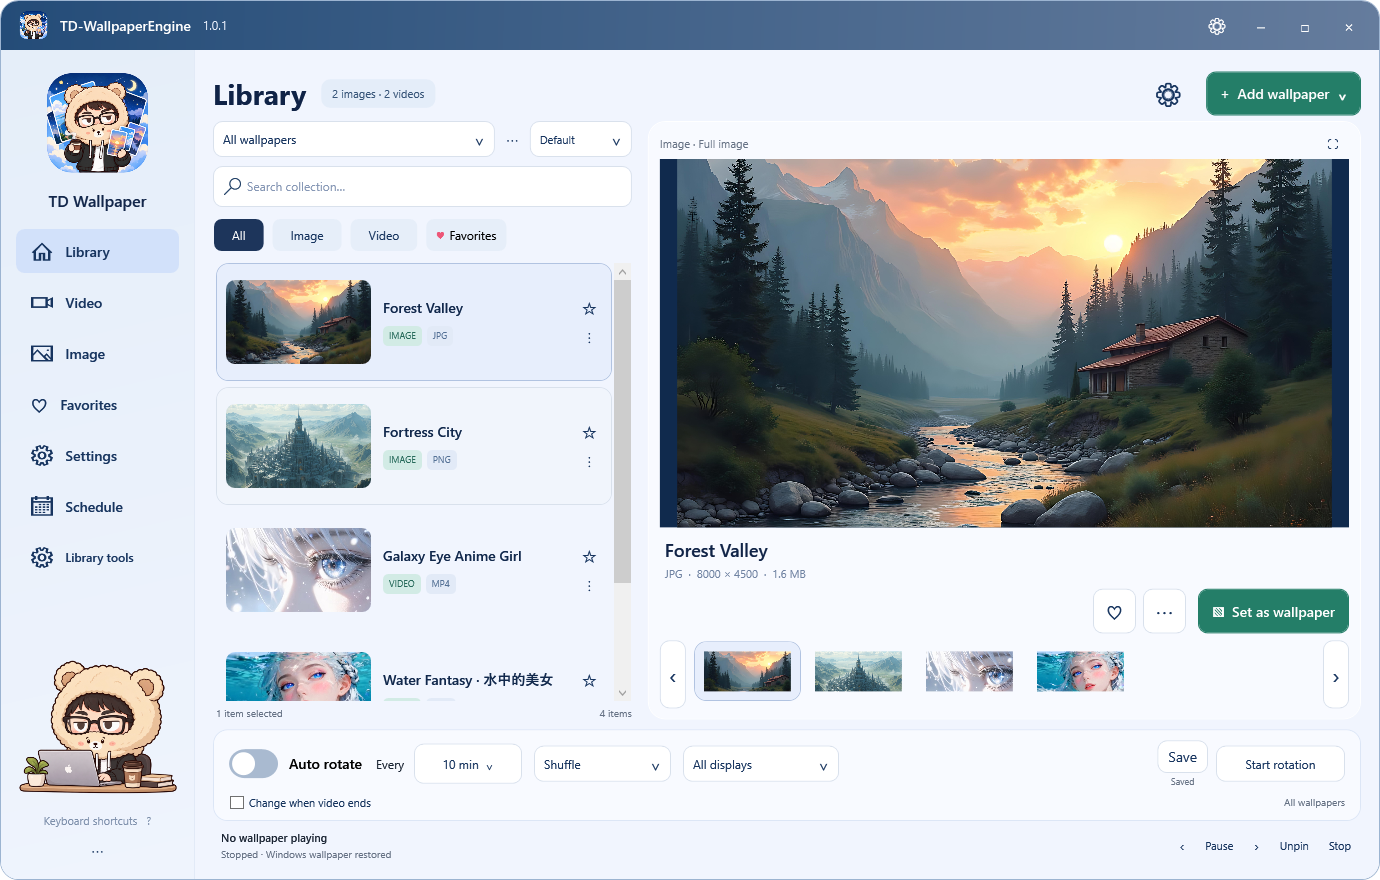1380x880 pixels.
Task: Click library settings gear beside Add wallpaper
Action: point(1168,95)
